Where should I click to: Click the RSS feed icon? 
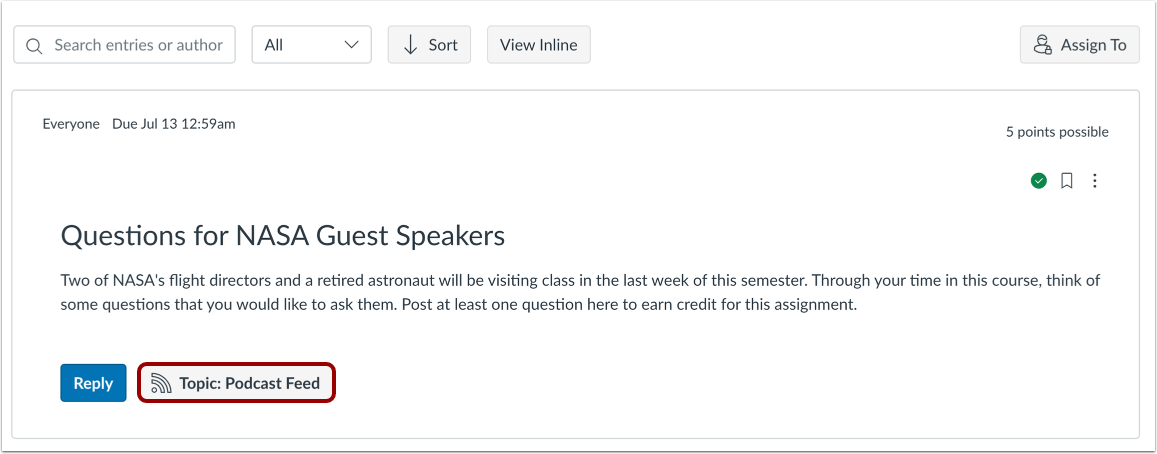pos(161,383)
